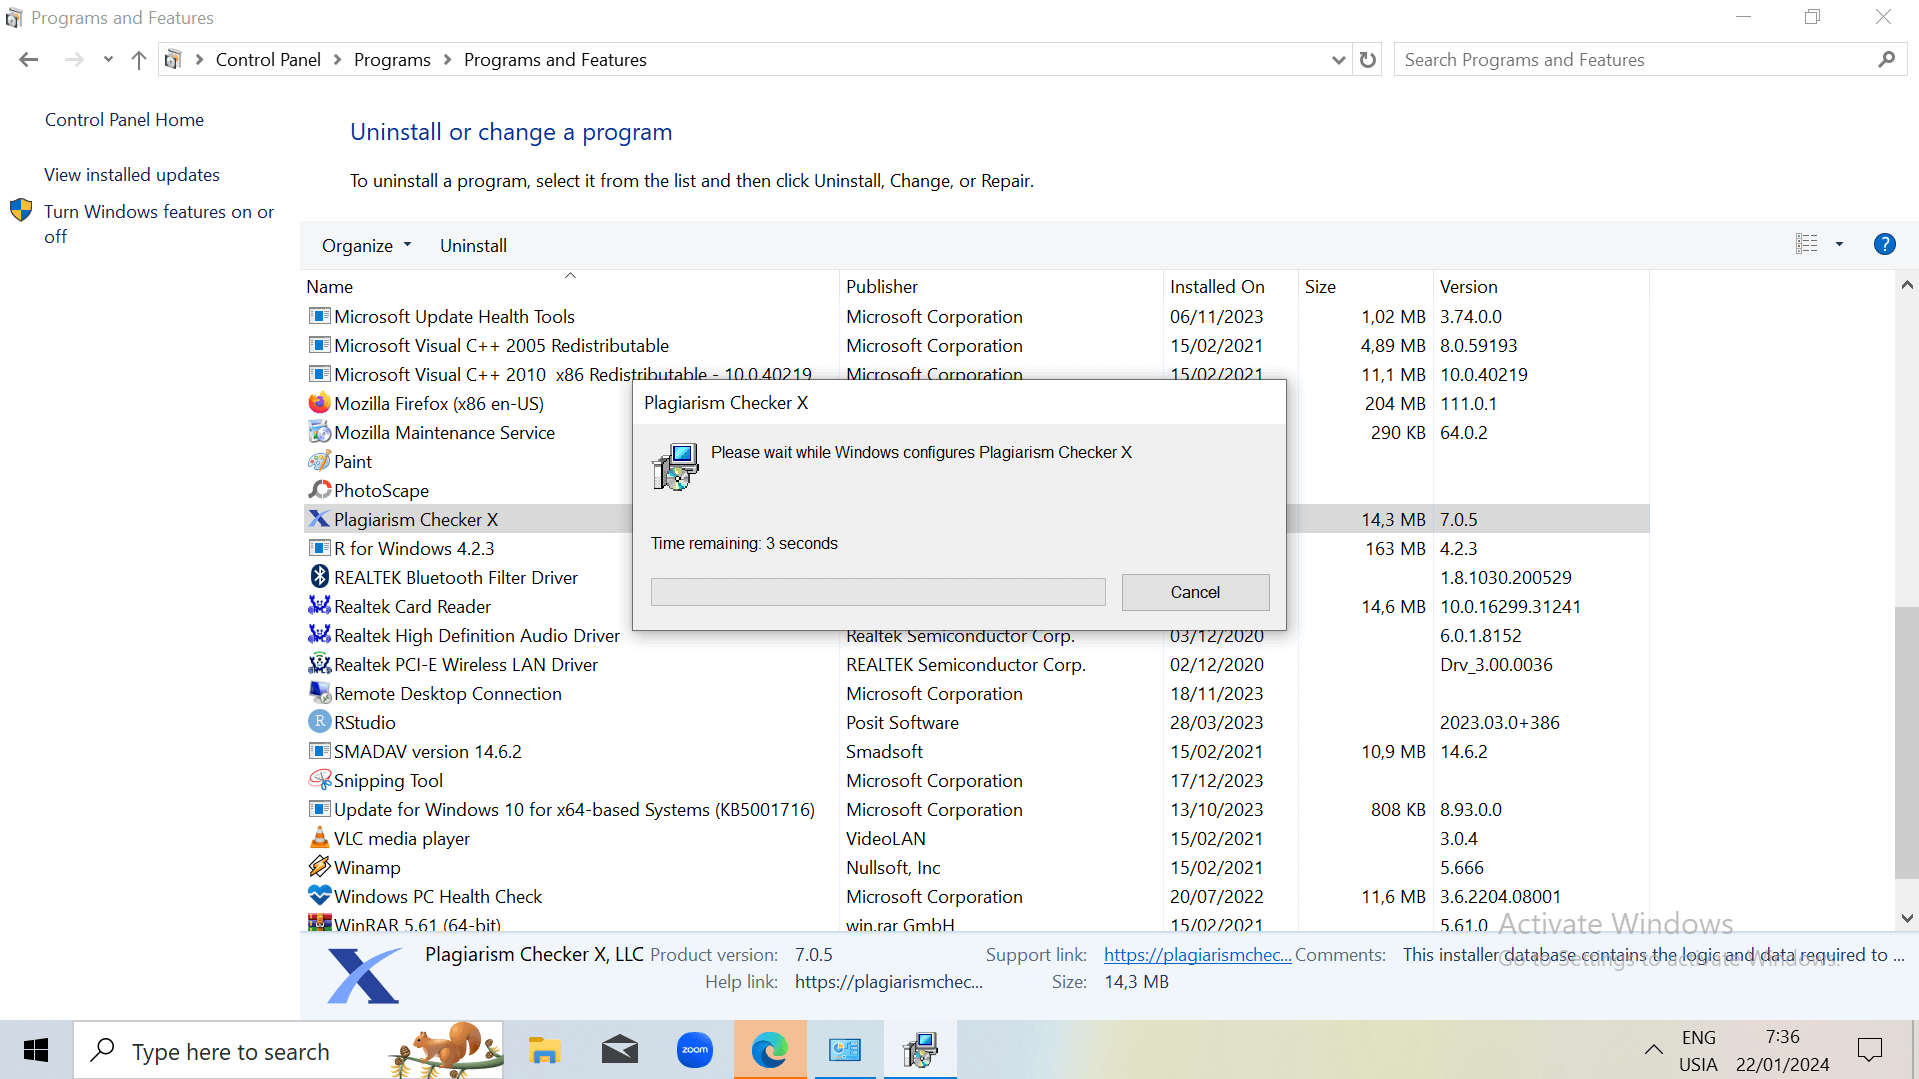
Task: Open the Mail app from taskbar
Action: 620,1050
